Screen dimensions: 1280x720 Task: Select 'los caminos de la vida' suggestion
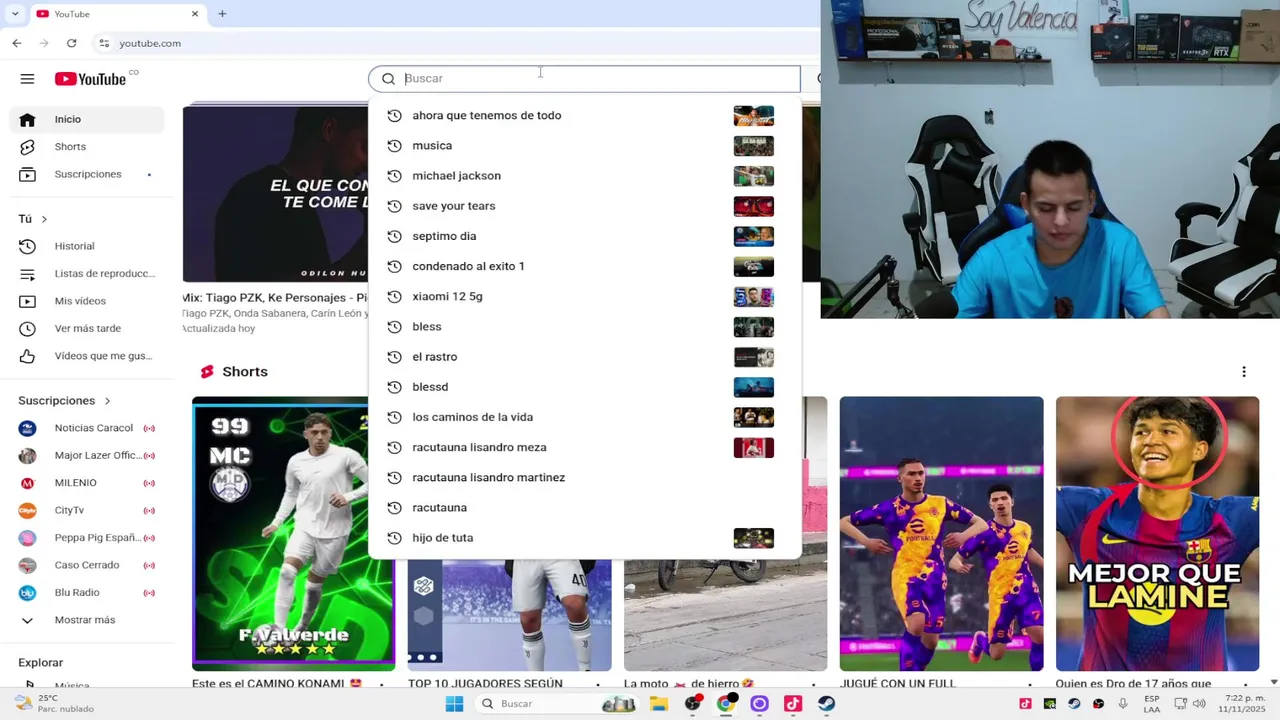click(584, 417)
